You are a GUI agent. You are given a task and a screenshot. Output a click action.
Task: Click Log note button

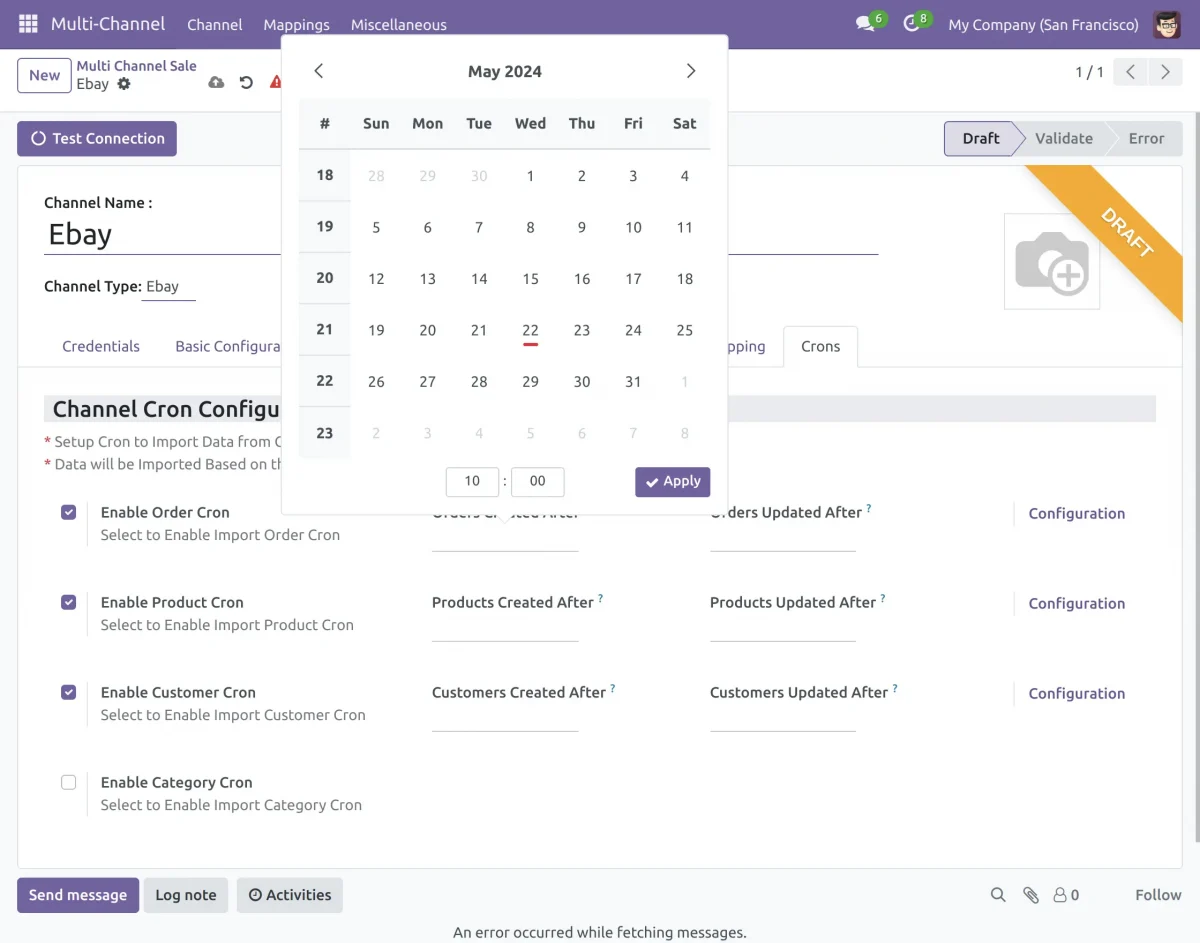186,895
